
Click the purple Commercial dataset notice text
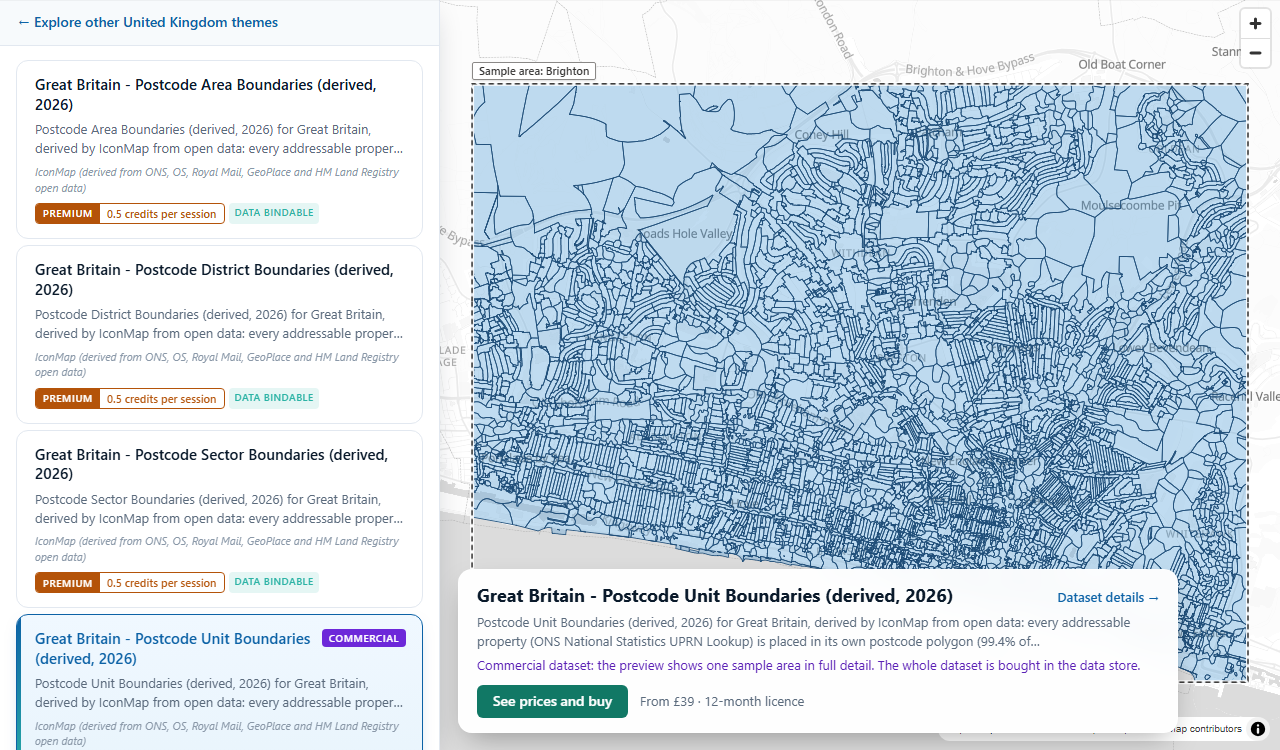pos(808,665)
